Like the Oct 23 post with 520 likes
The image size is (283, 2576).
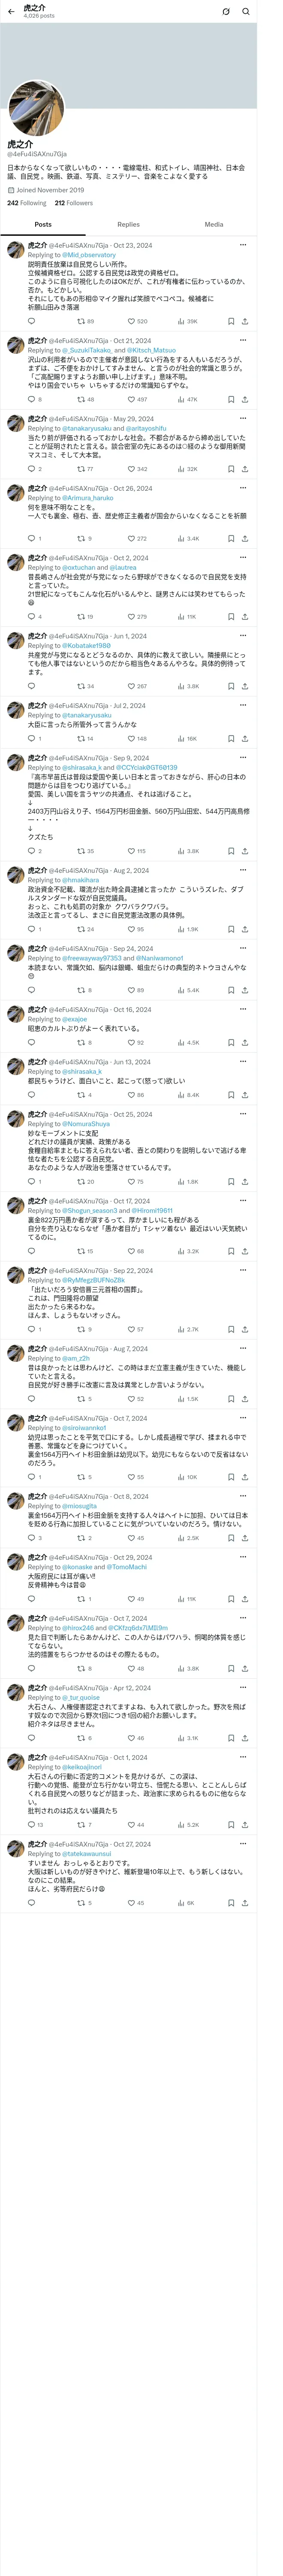pyautogui.click(x=137, y=322)
